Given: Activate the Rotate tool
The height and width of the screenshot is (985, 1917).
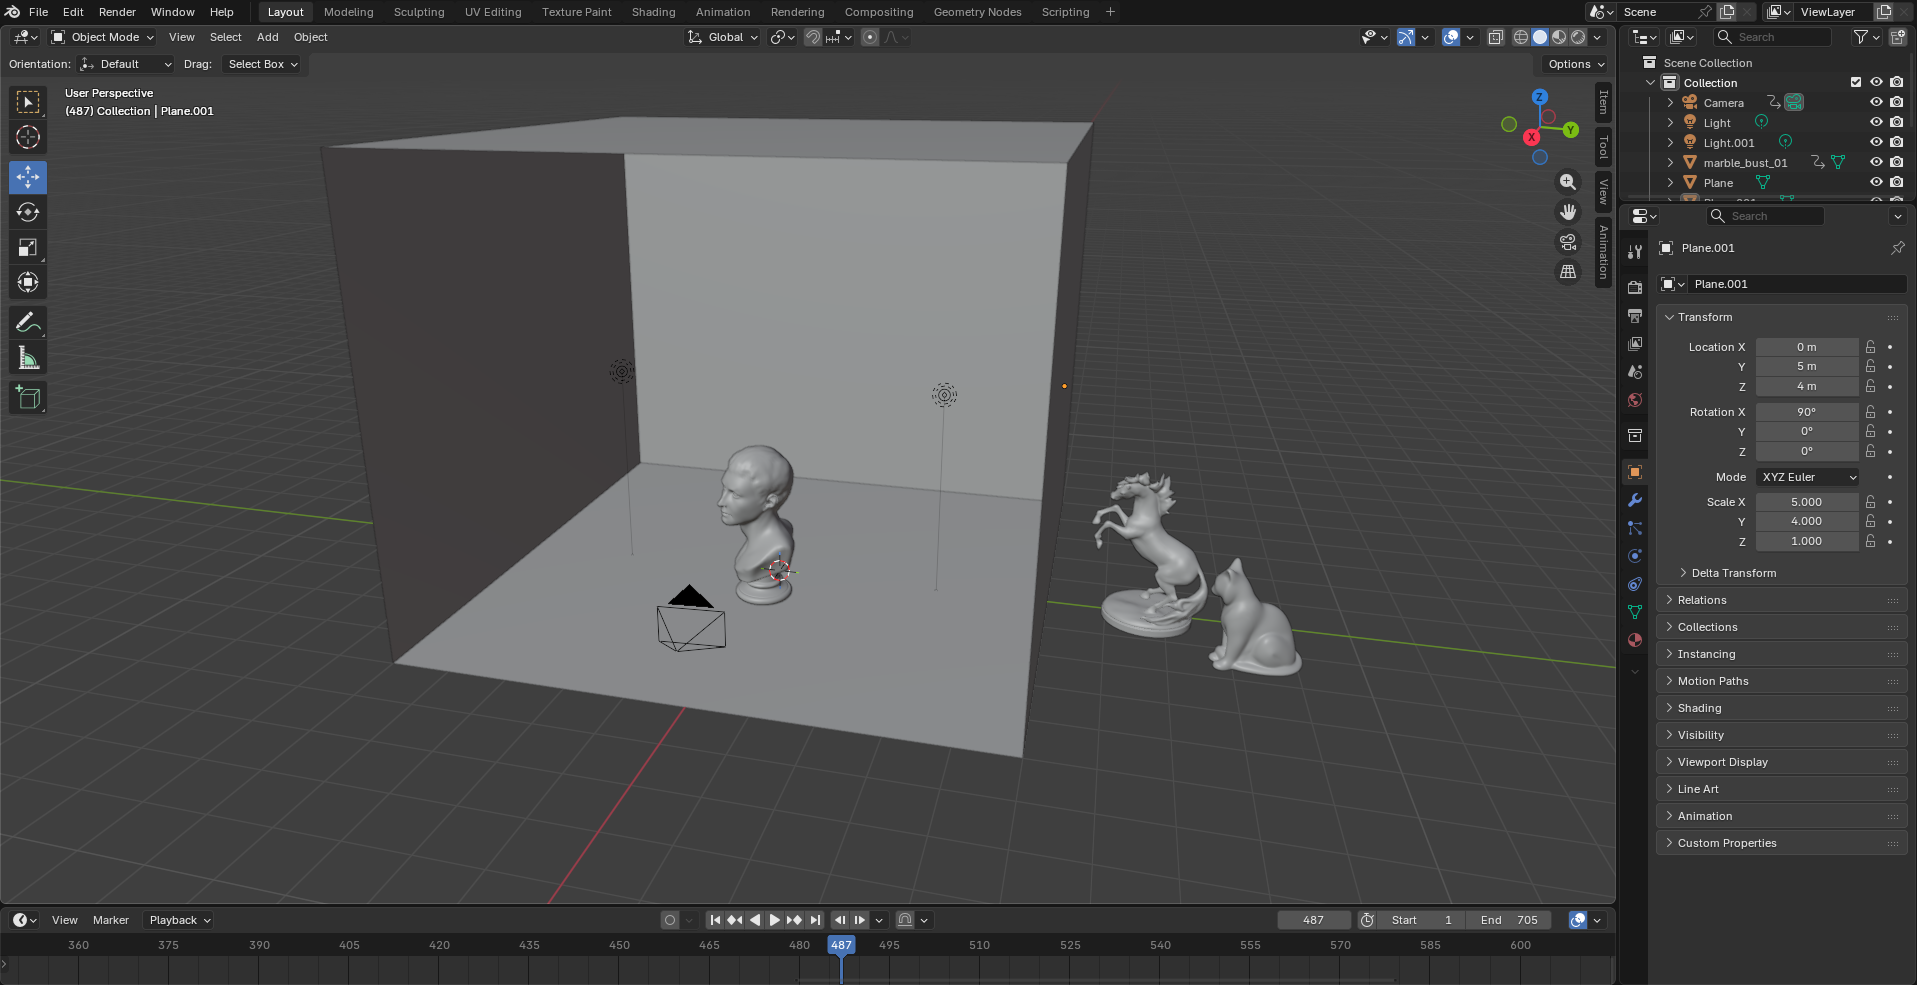Looking at the screenshot, I should (28, 212).
